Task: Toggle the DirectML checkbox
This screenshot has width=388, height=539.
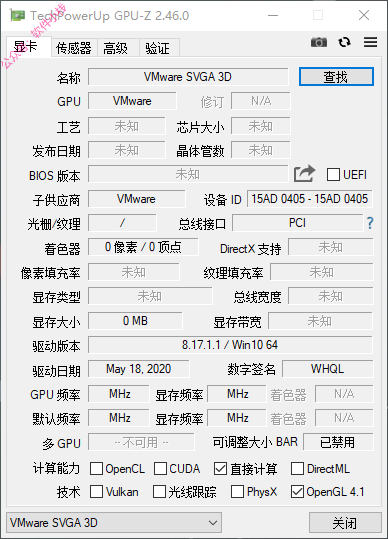Action: (x=297, y=469)
